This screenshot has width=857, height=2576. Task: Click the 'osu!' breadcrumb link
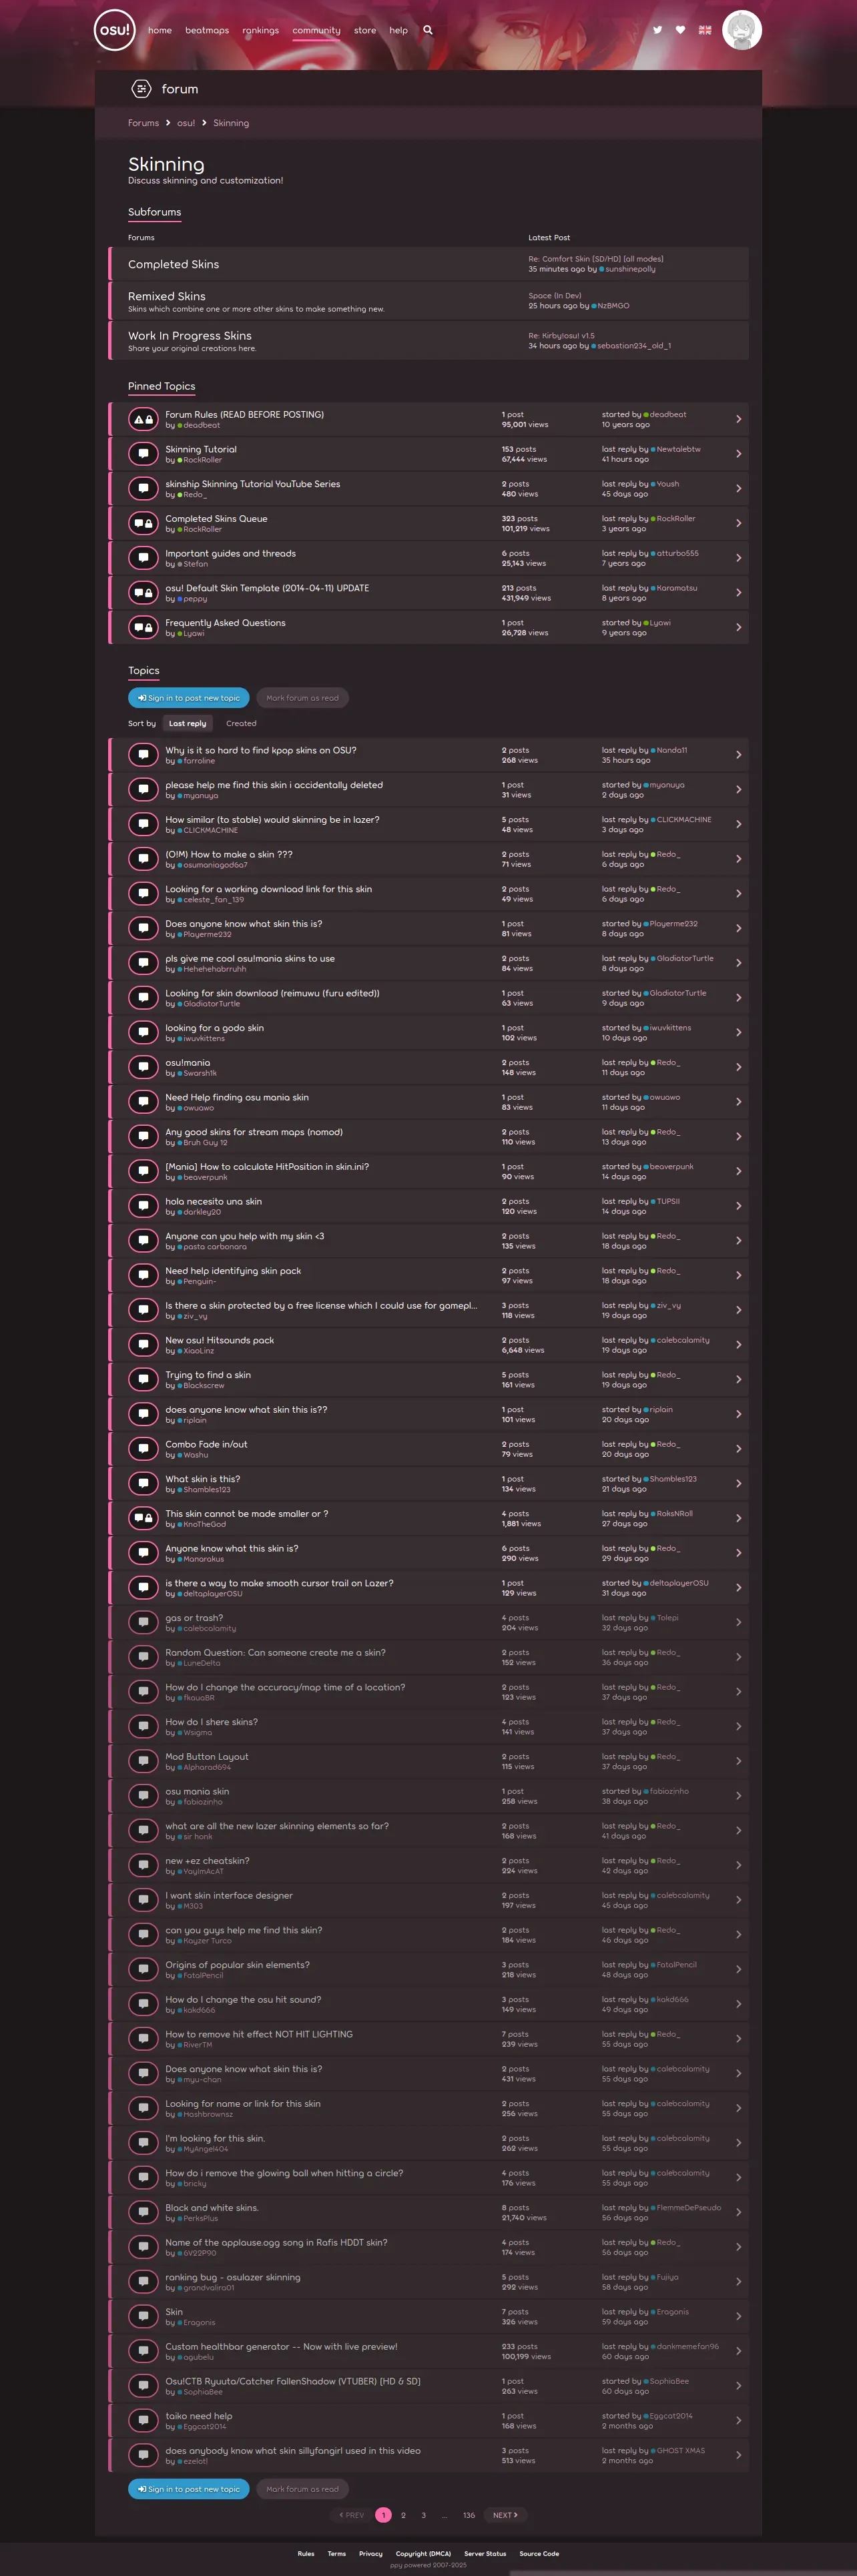point(186,123)
